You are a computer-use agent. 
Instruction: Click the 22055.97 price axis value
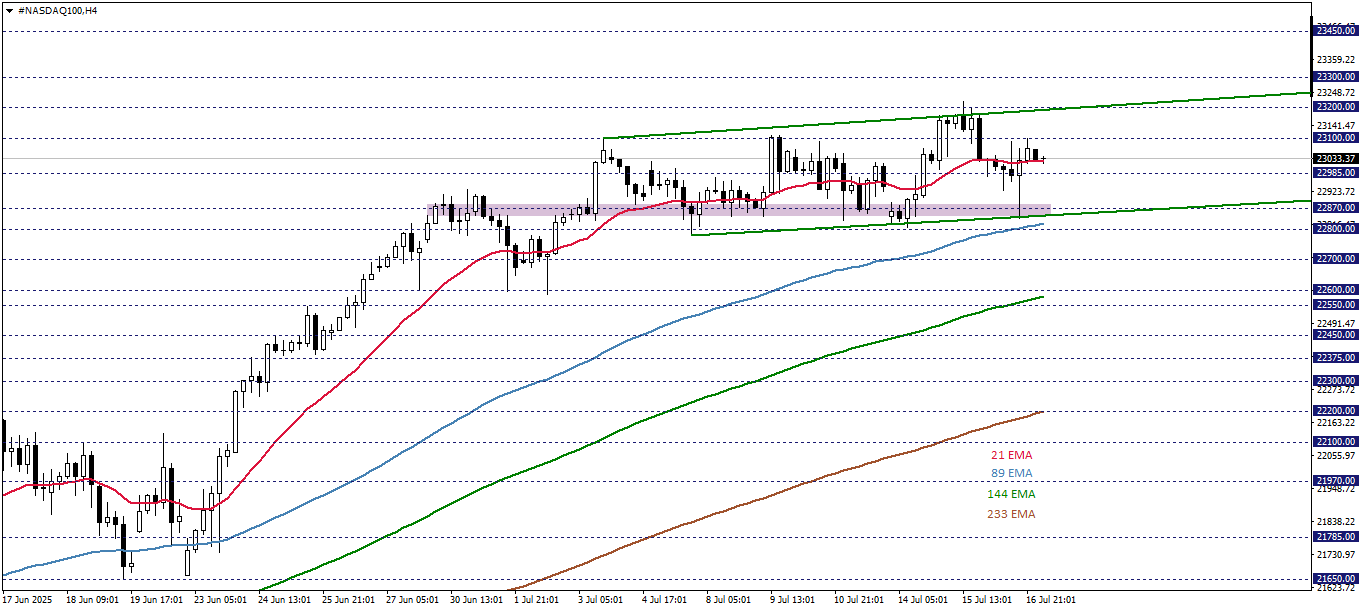coord(1337,455)
